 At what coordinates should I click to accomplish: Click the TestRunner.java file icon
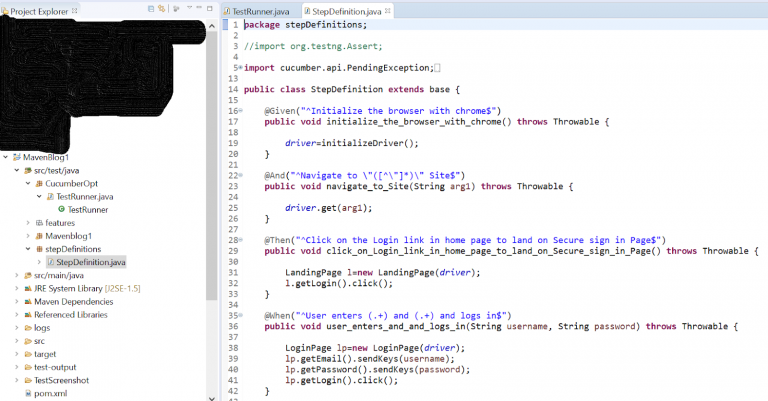(x=50, y=196)
